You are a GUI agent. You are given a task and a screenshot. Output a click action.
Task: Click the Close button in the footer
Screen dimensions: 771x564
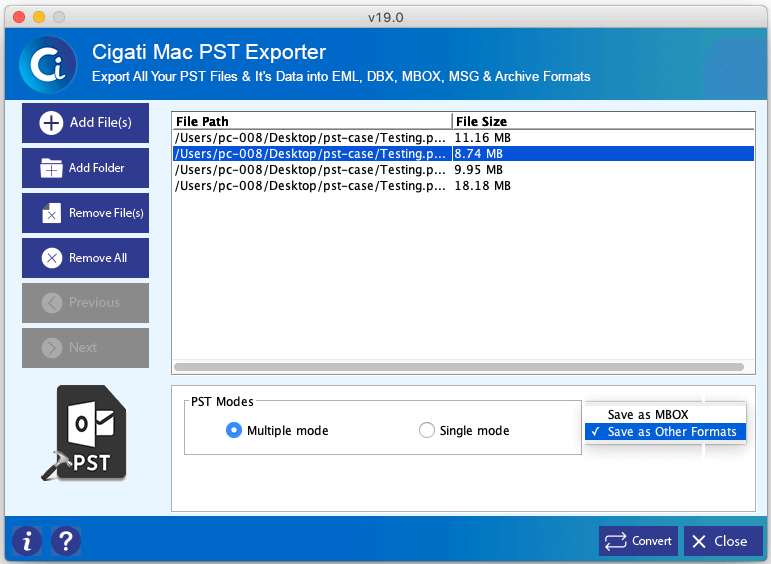[723, 541]
